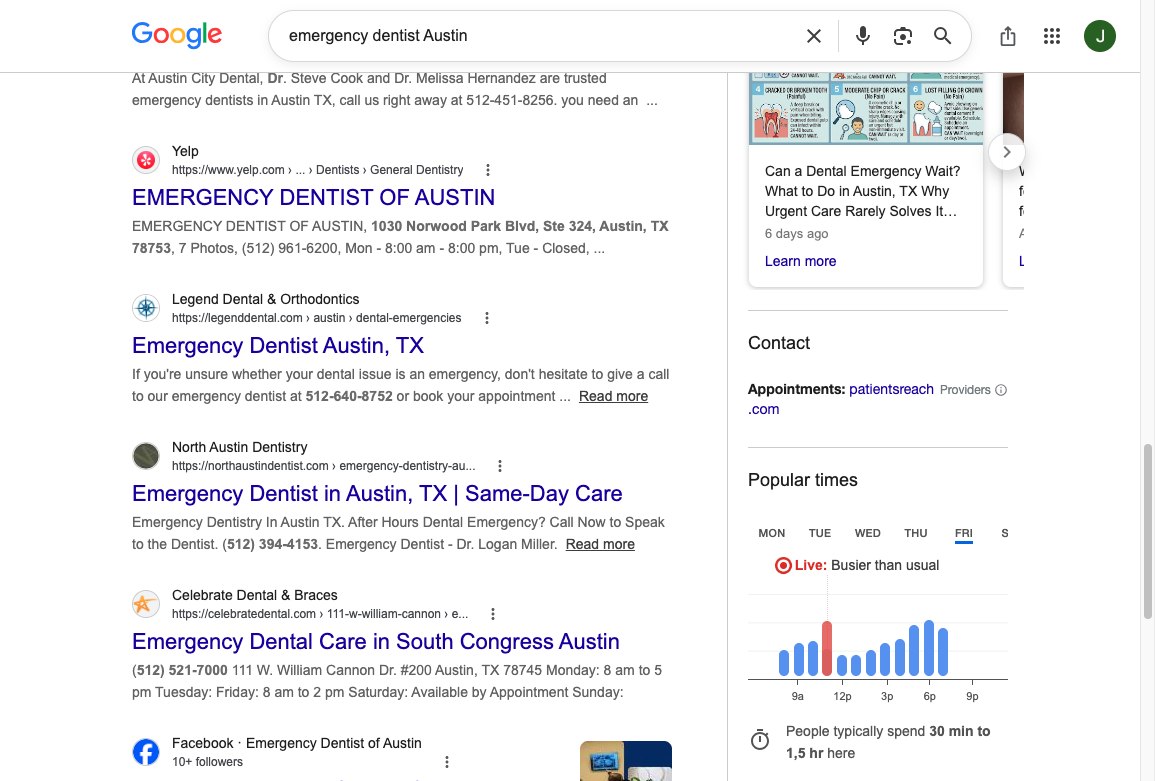Click the magnifying glass search button
The image size is (1155, 781).
[x=942, y=36]
